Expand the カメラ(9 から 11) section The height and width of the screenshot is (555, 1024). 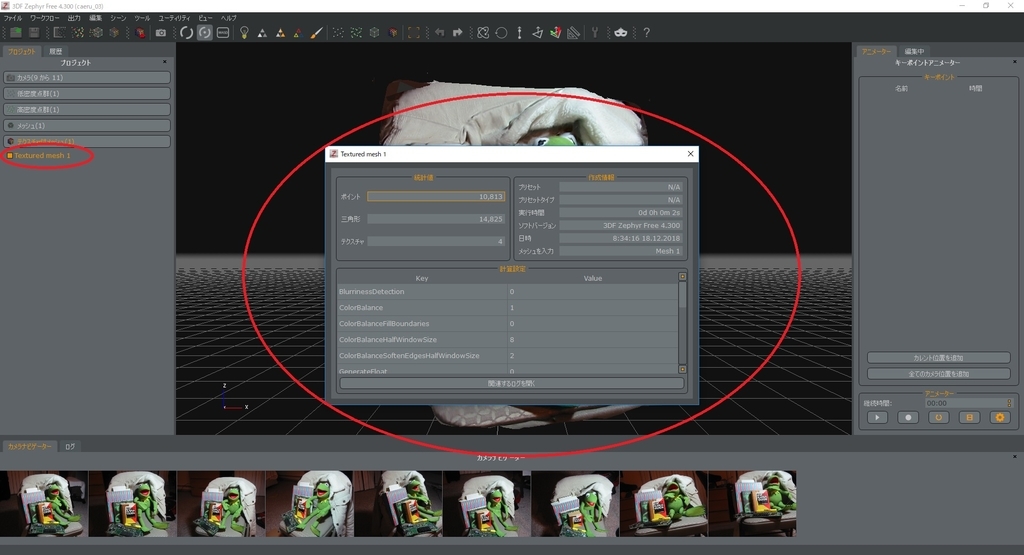point(87,78)
